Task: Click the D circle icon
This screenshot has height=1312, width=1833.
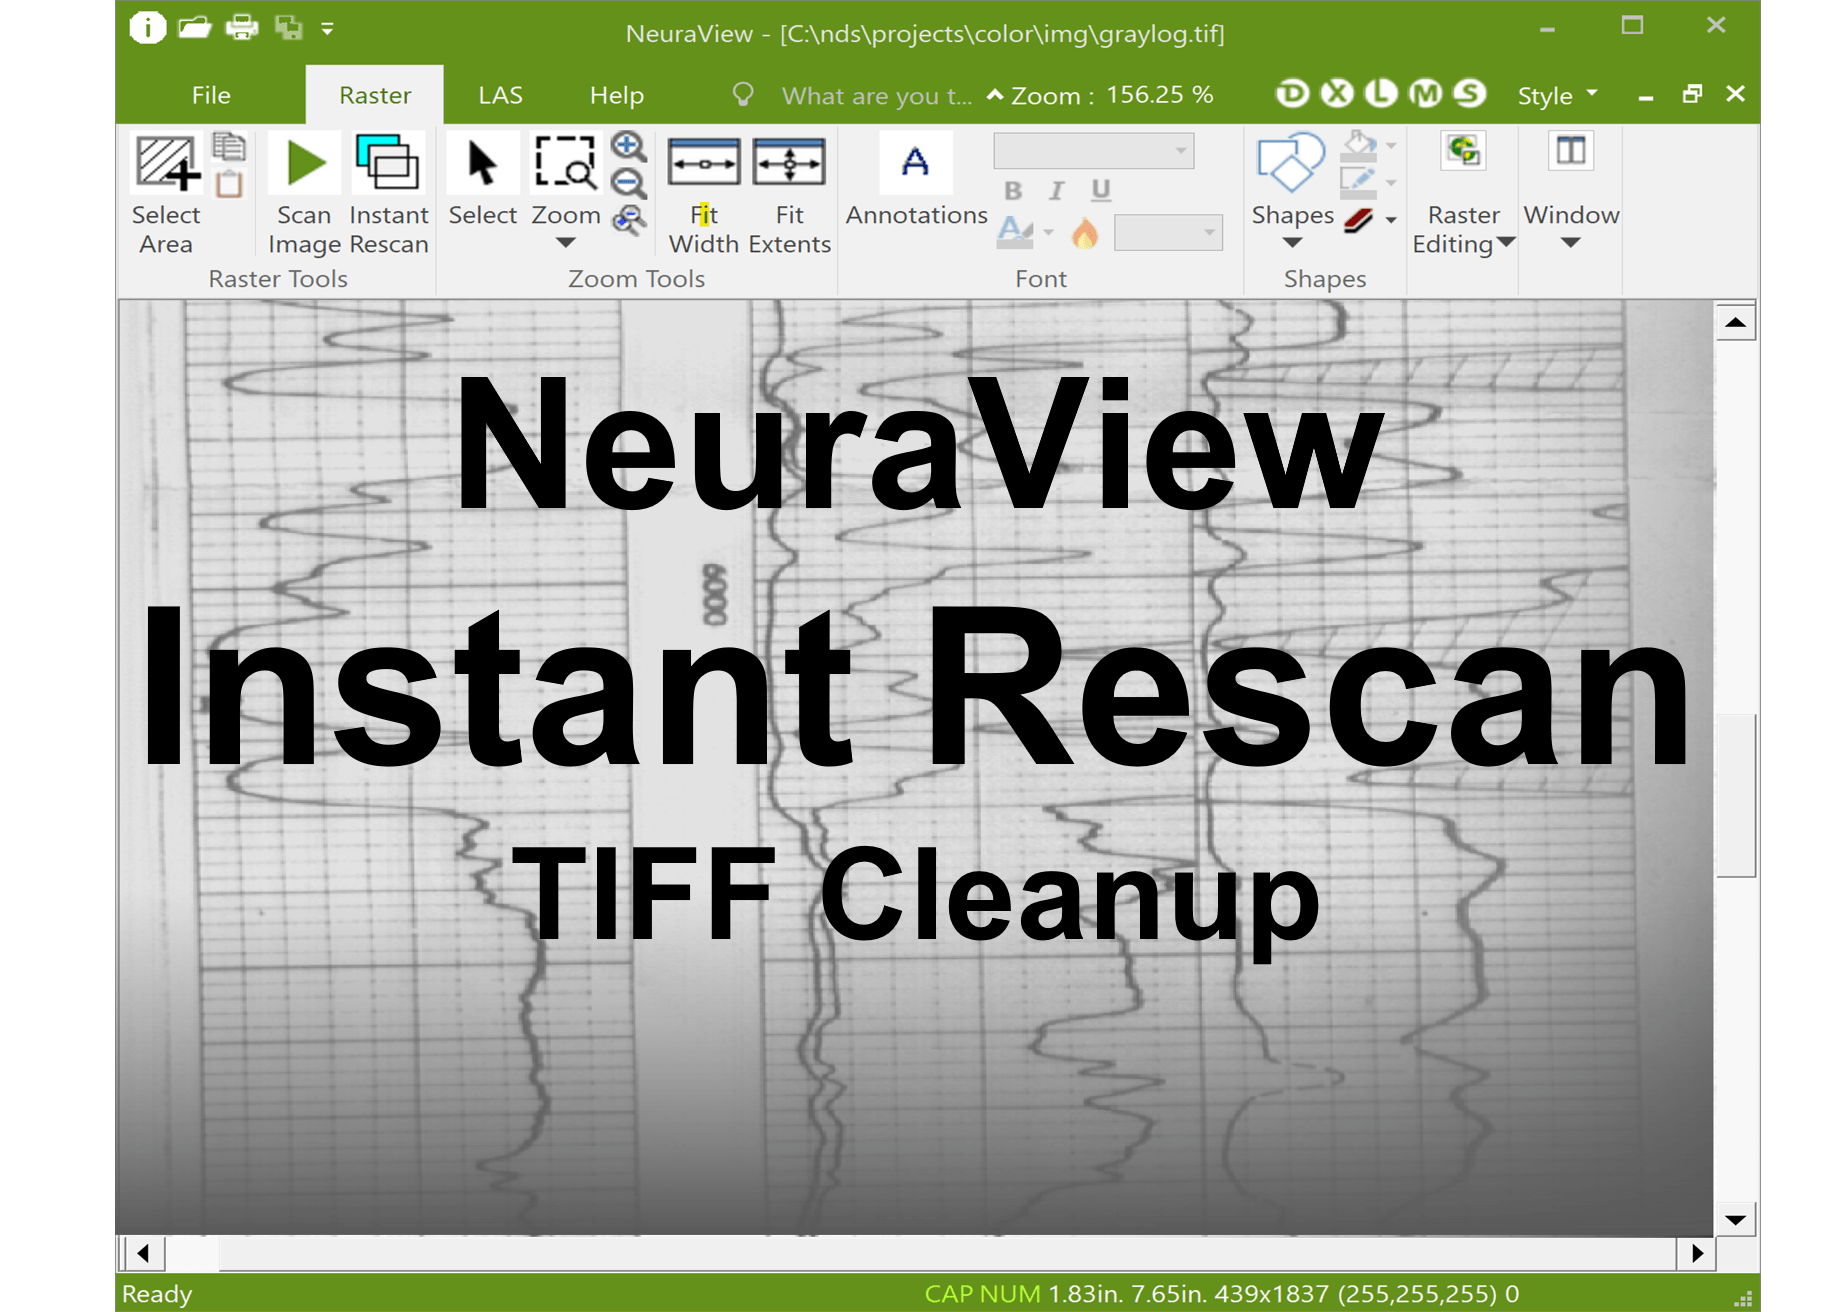Action: pos(1292,94)
